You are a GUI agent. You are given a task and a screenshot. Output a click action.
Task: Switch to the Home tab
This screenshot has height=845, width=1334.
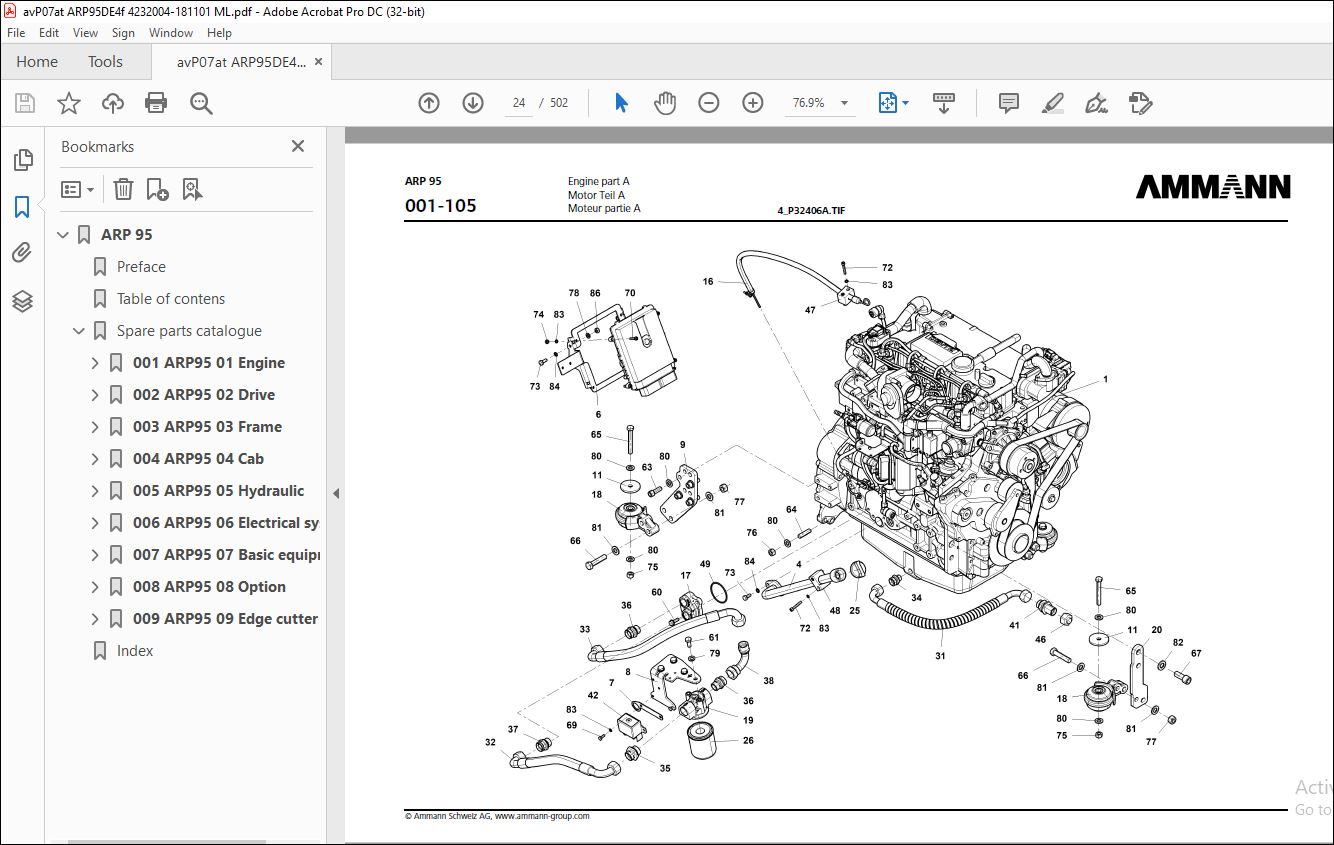pyautogui.click(x=37, y=61)
